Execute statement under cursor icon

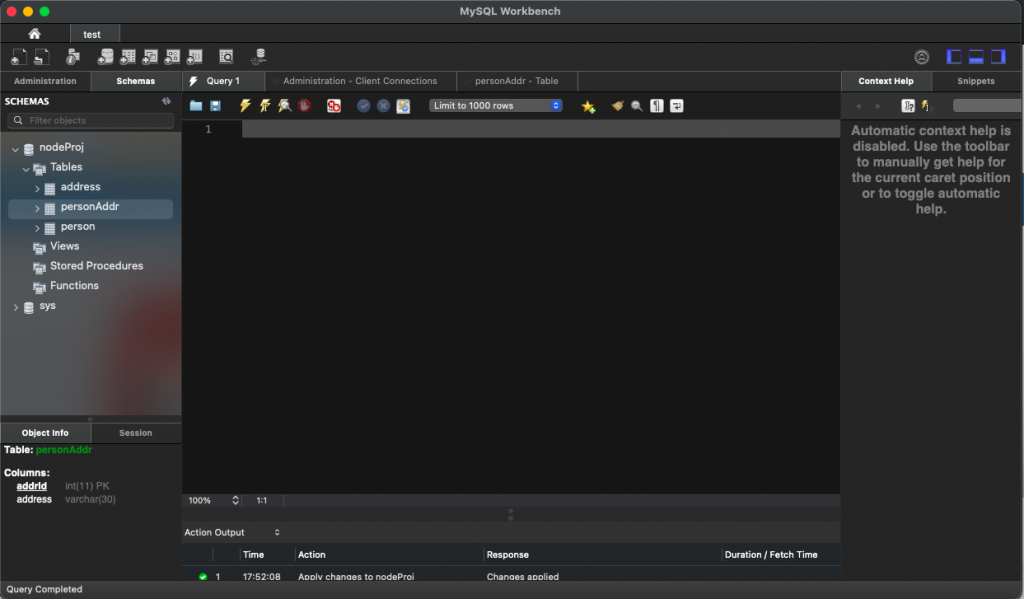[264, 106]
